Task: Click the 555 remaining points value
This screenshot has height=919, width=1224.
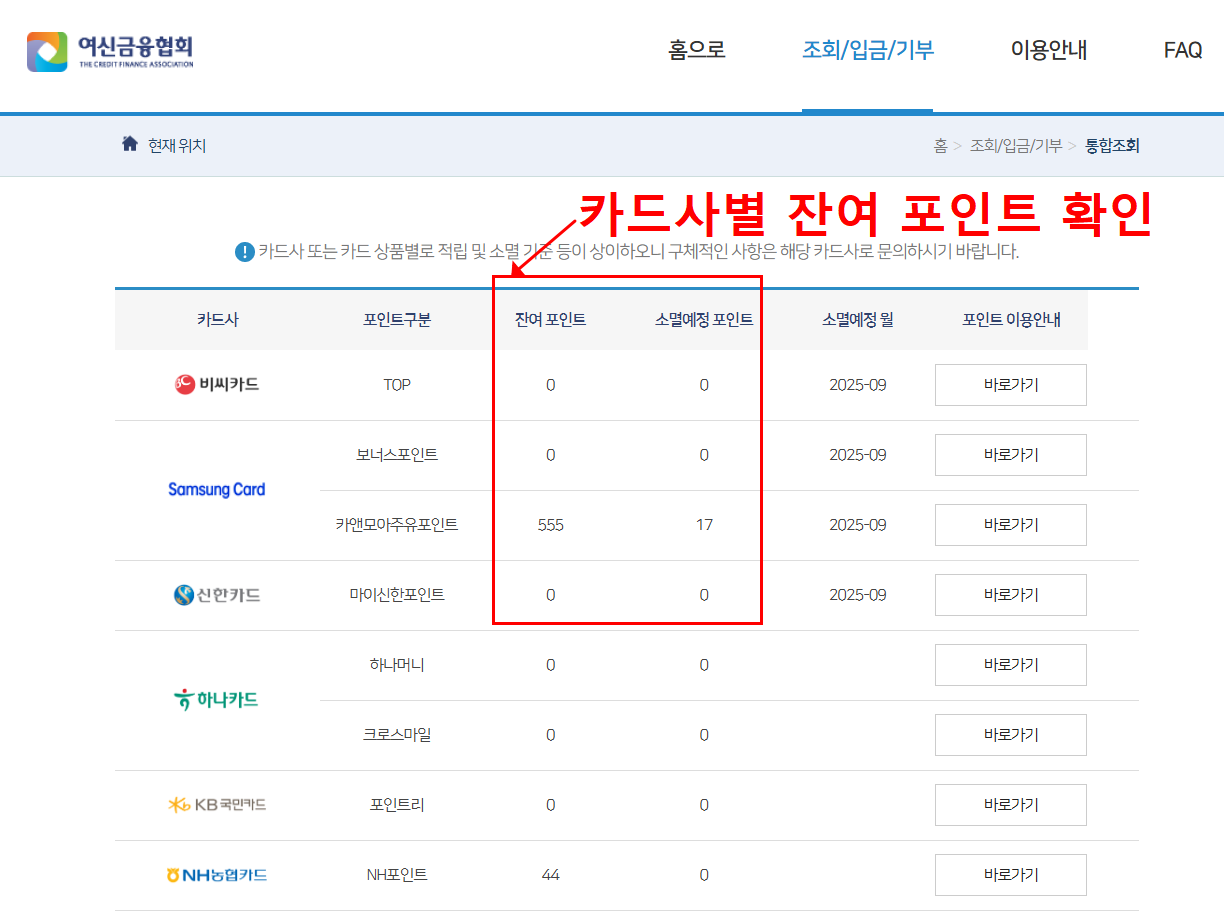Action: click(x=550, y=525)
